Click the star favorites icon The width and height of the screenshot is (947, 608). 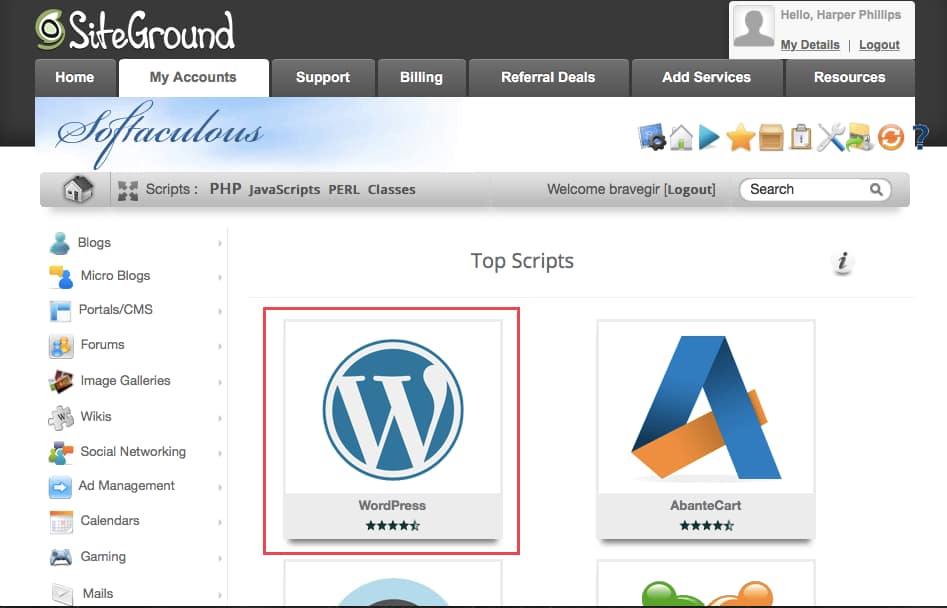pyautogui.click(x=741, y=138)
